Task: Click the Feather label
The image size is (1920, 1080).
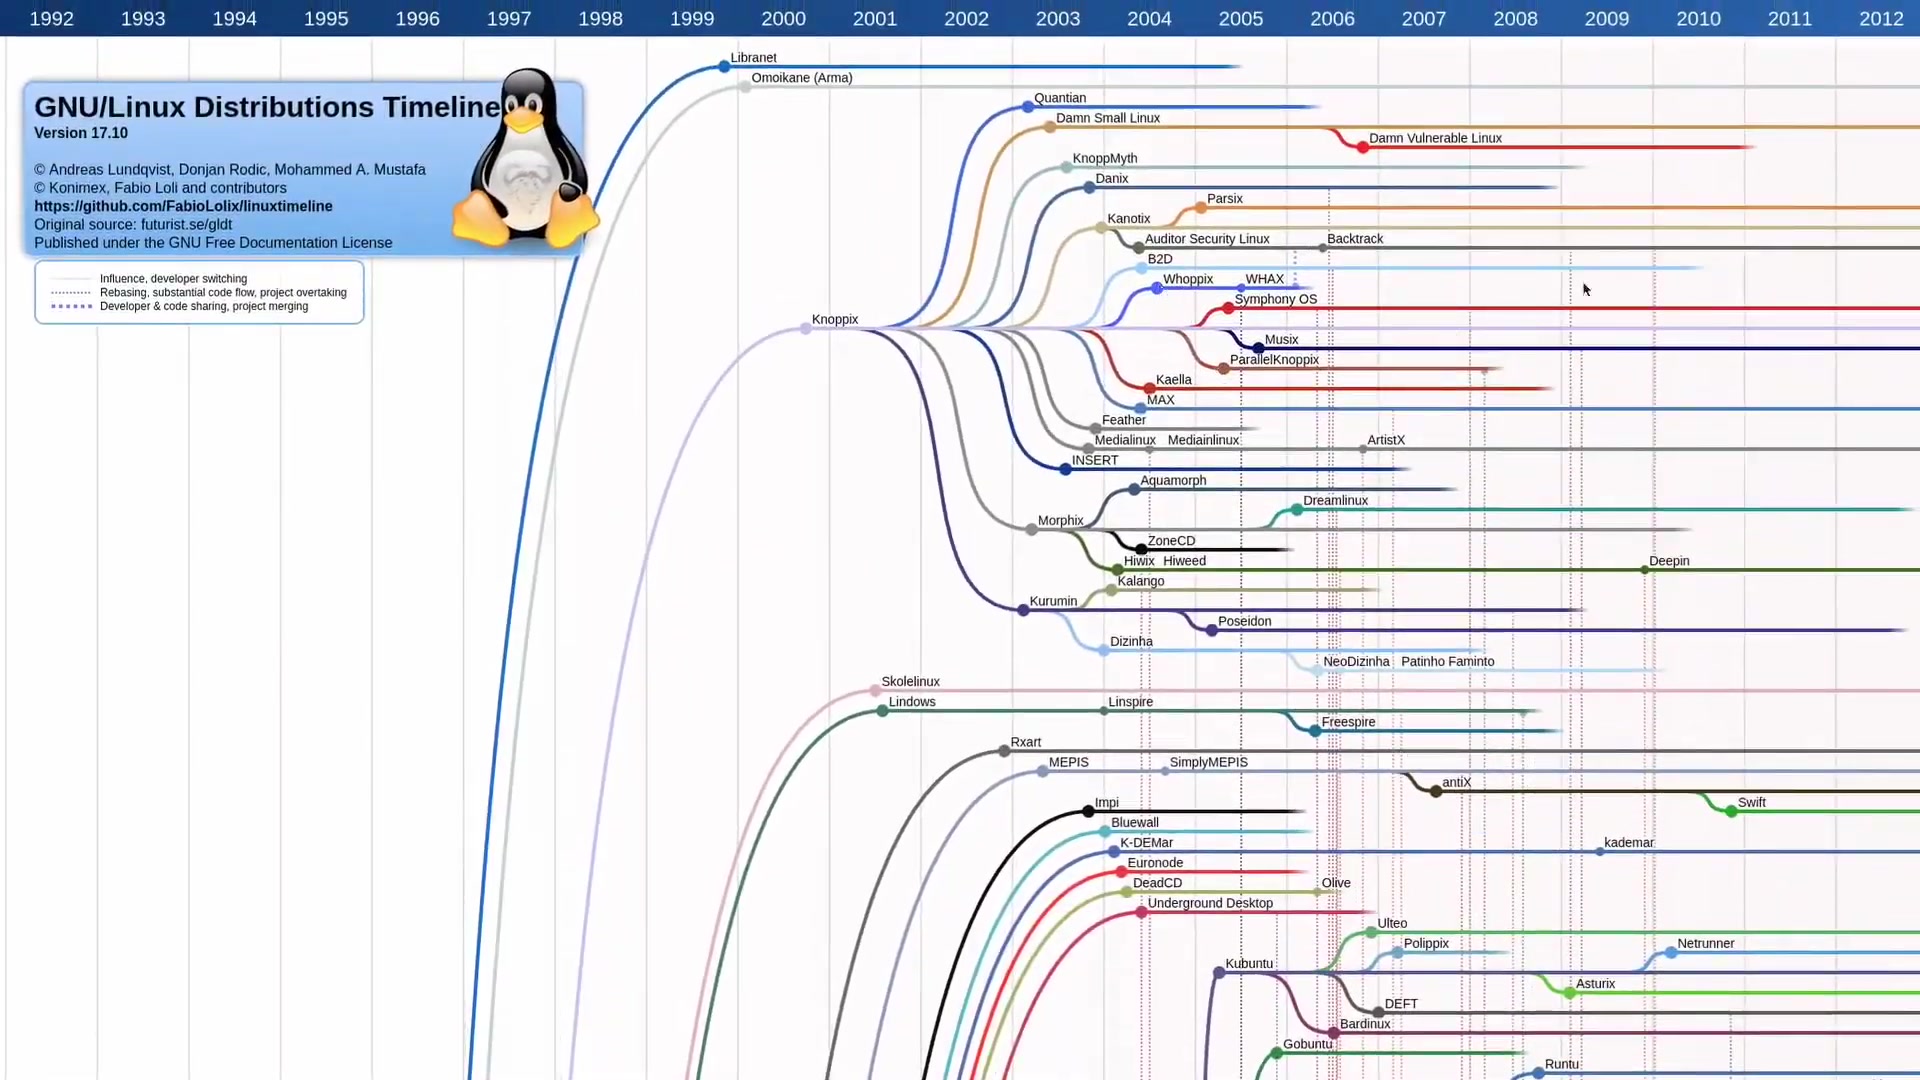Action: click(1124, 420)
